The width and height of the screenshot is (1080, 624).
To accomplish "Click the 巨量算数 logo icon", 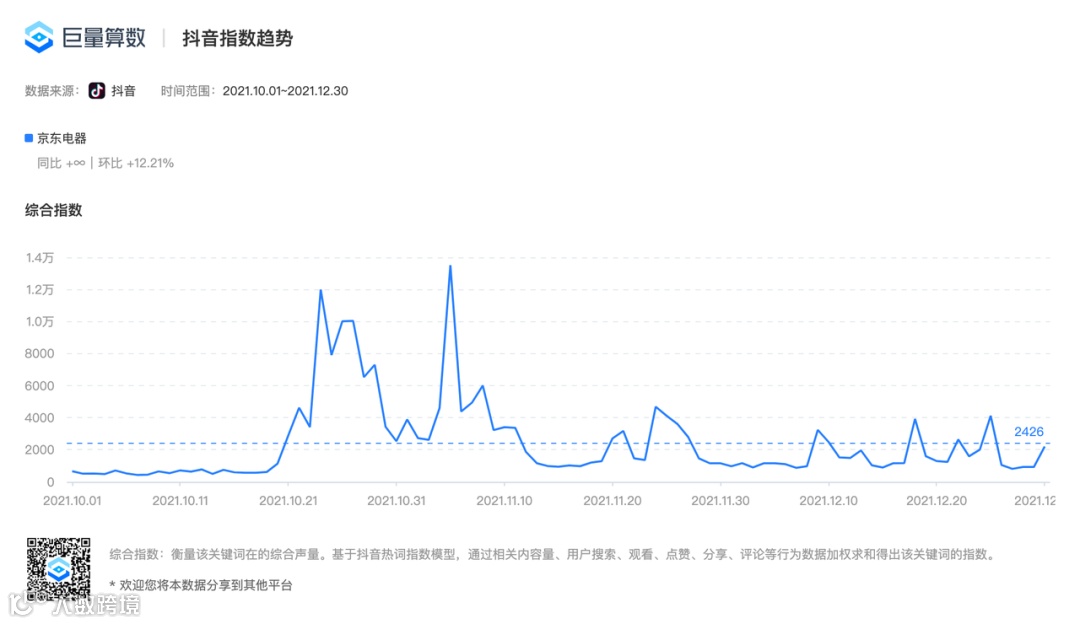I will [39, 37].
